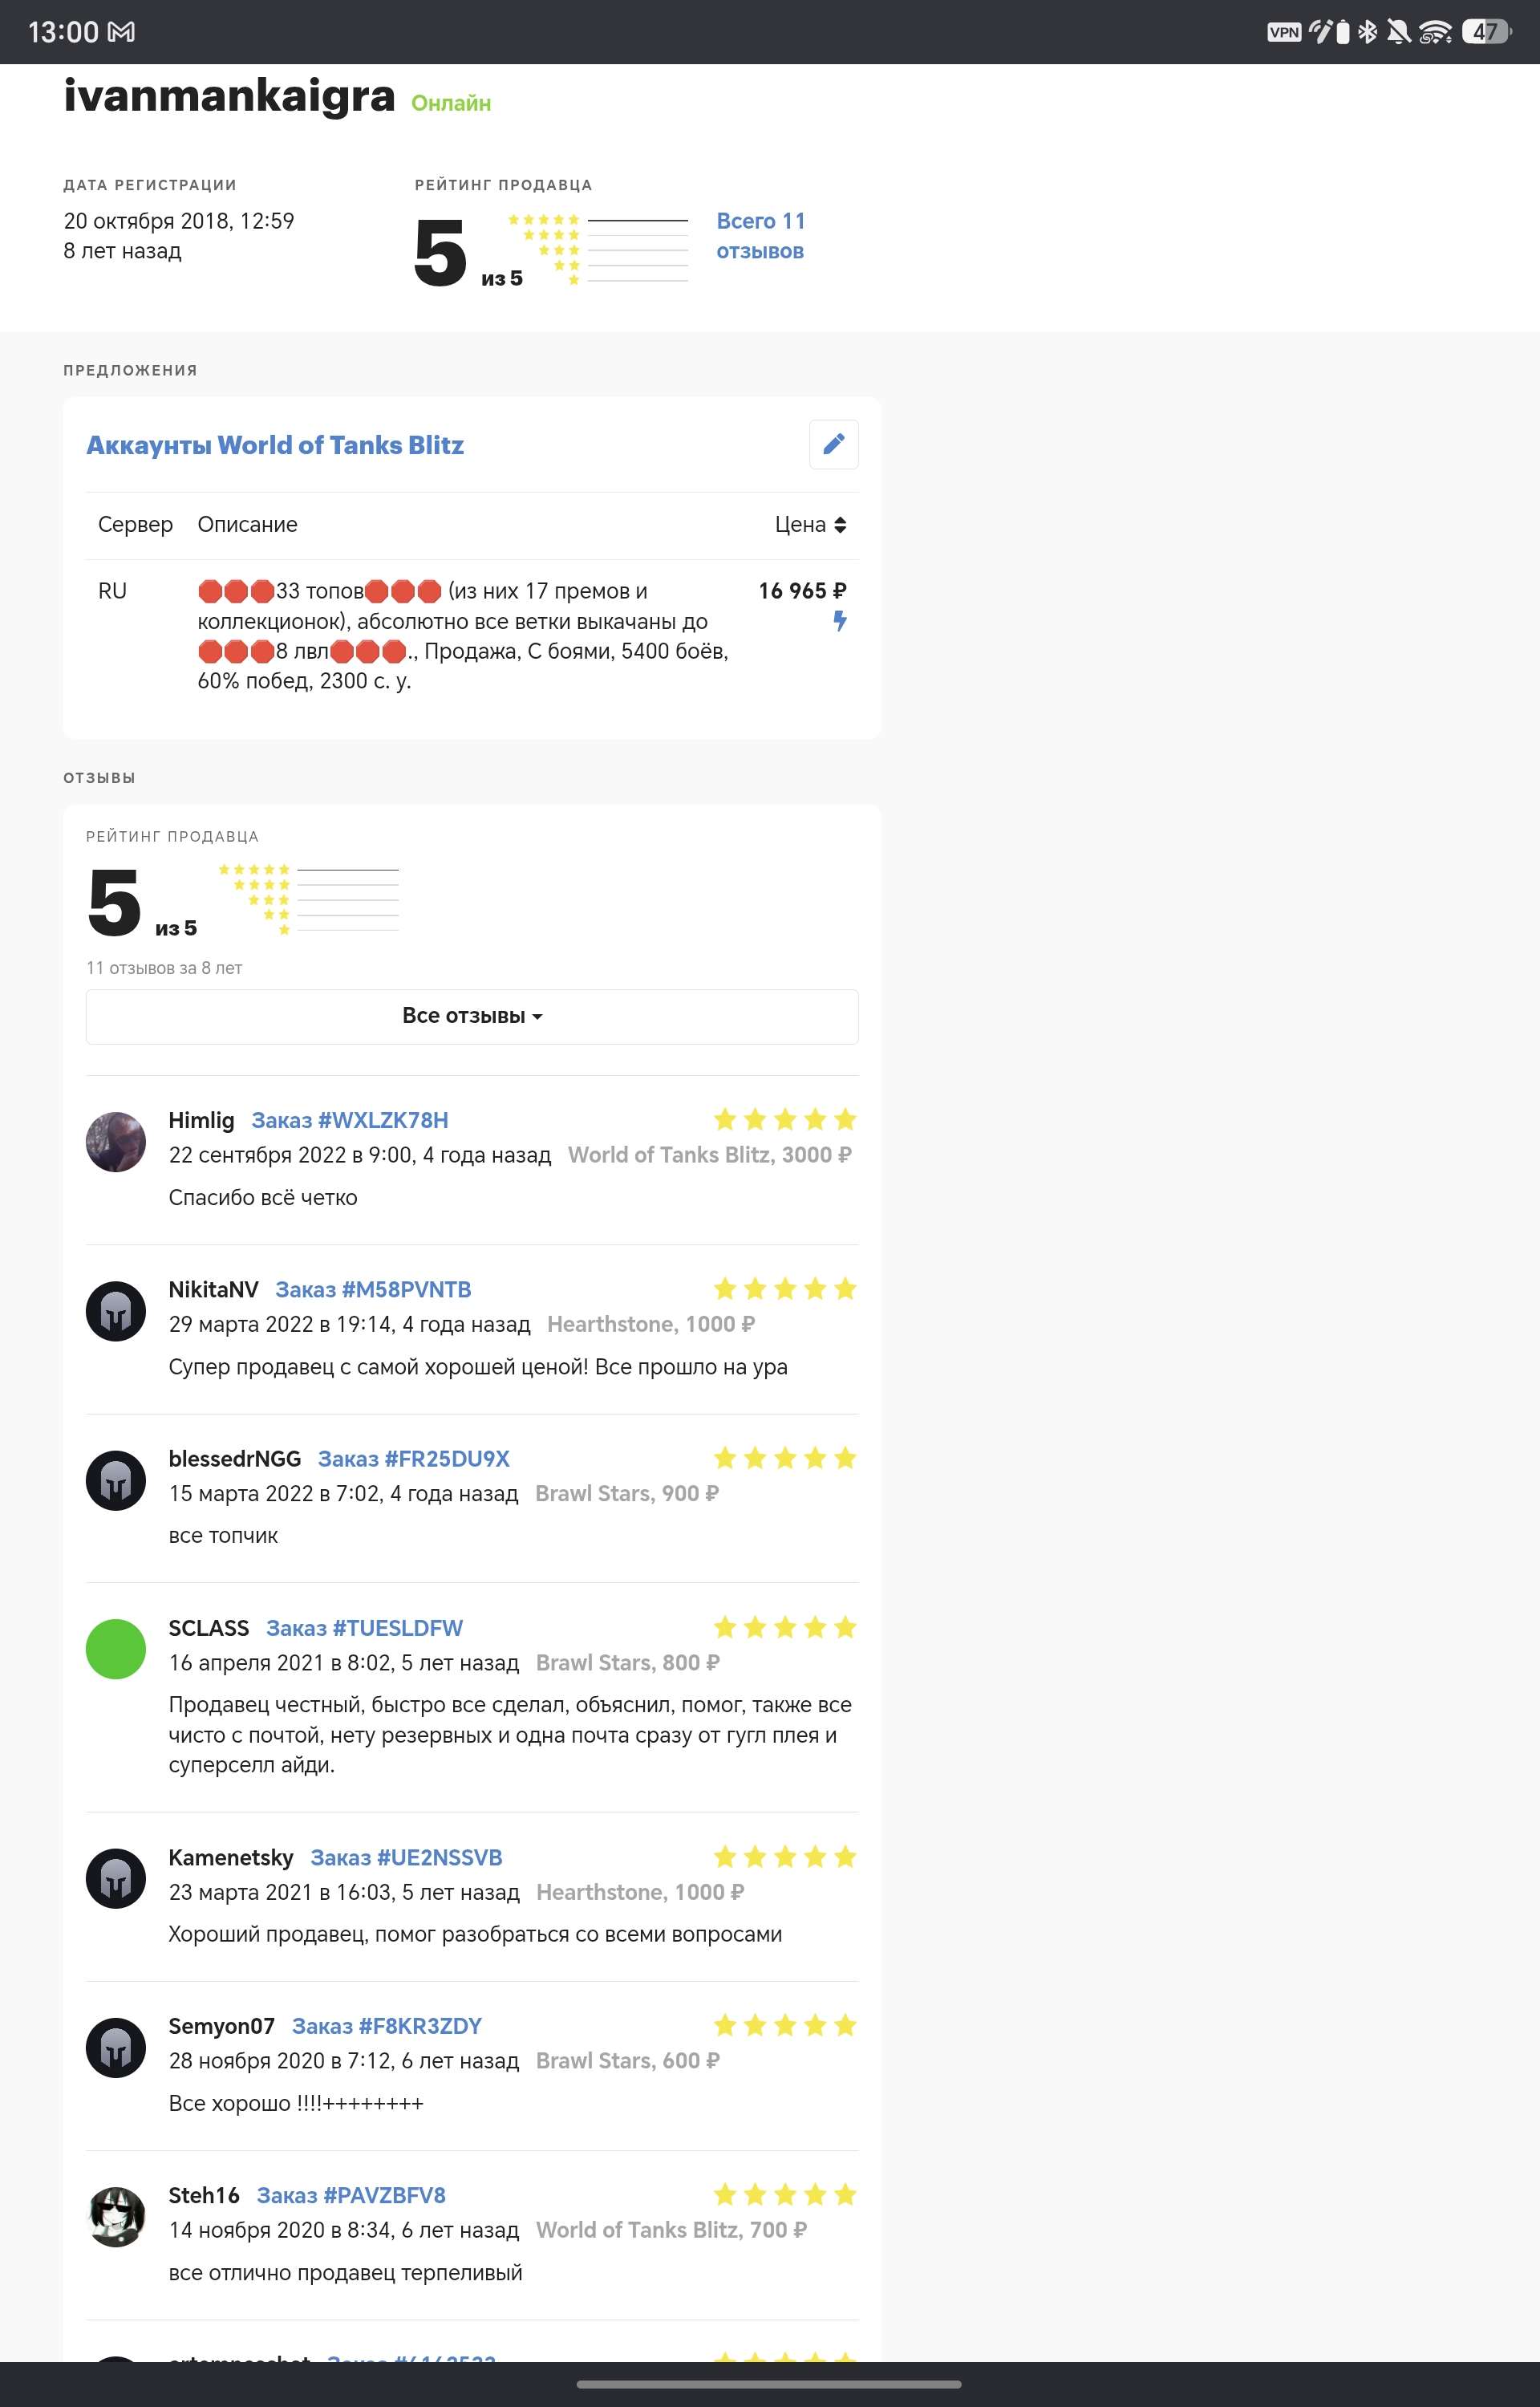Open Kamenetsky's helmet avatar icon
This screenshot has width=1540, height=2407.
(116, 1878)
